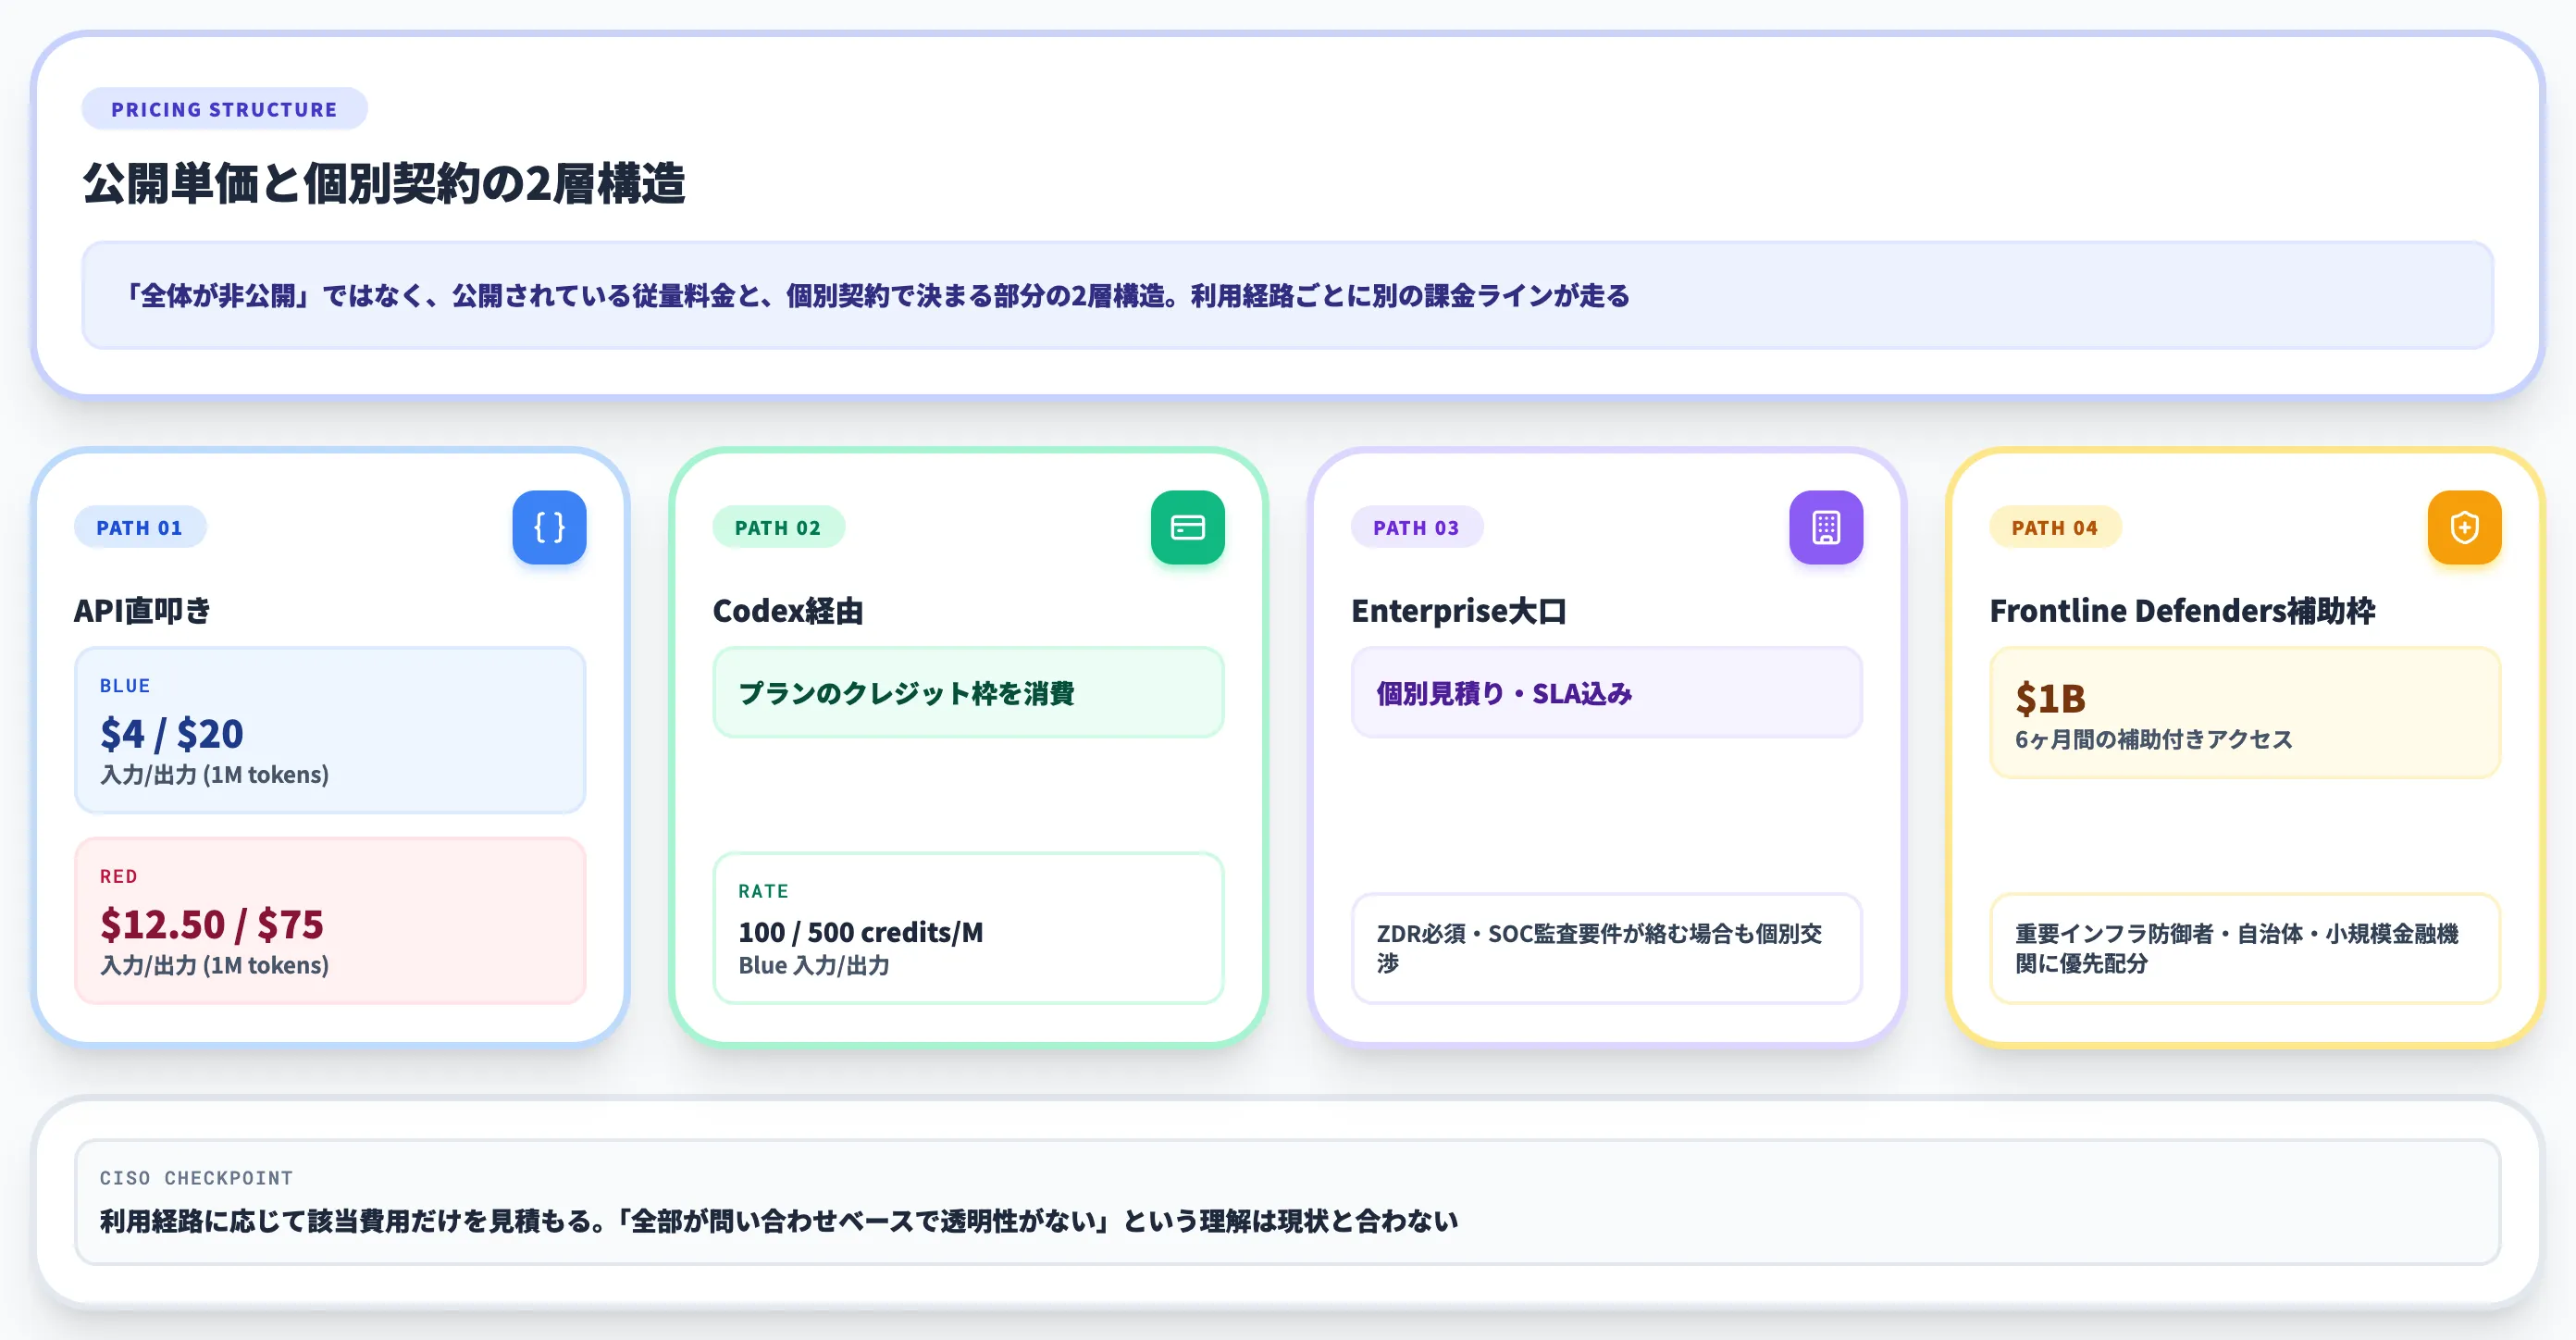Click the API直叩き card title
The height and width of the screenshot is (1340, 2576).
[143, 610]
